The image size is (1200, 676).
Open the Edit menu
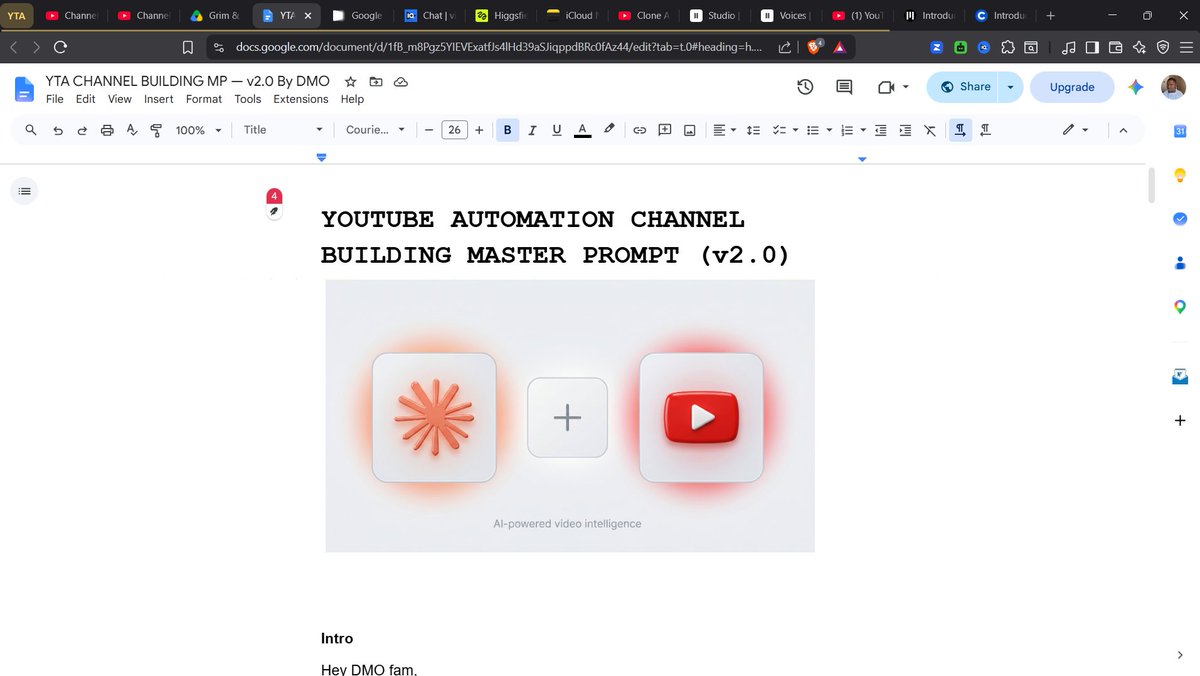click(x=86, y=99)
